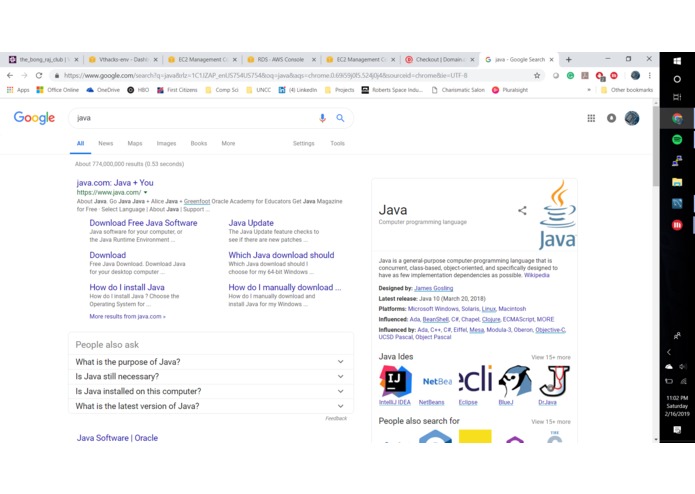Screen dimensions: 695x494
Task: Click the browser address bar
Action: click(x=293, y=75)
